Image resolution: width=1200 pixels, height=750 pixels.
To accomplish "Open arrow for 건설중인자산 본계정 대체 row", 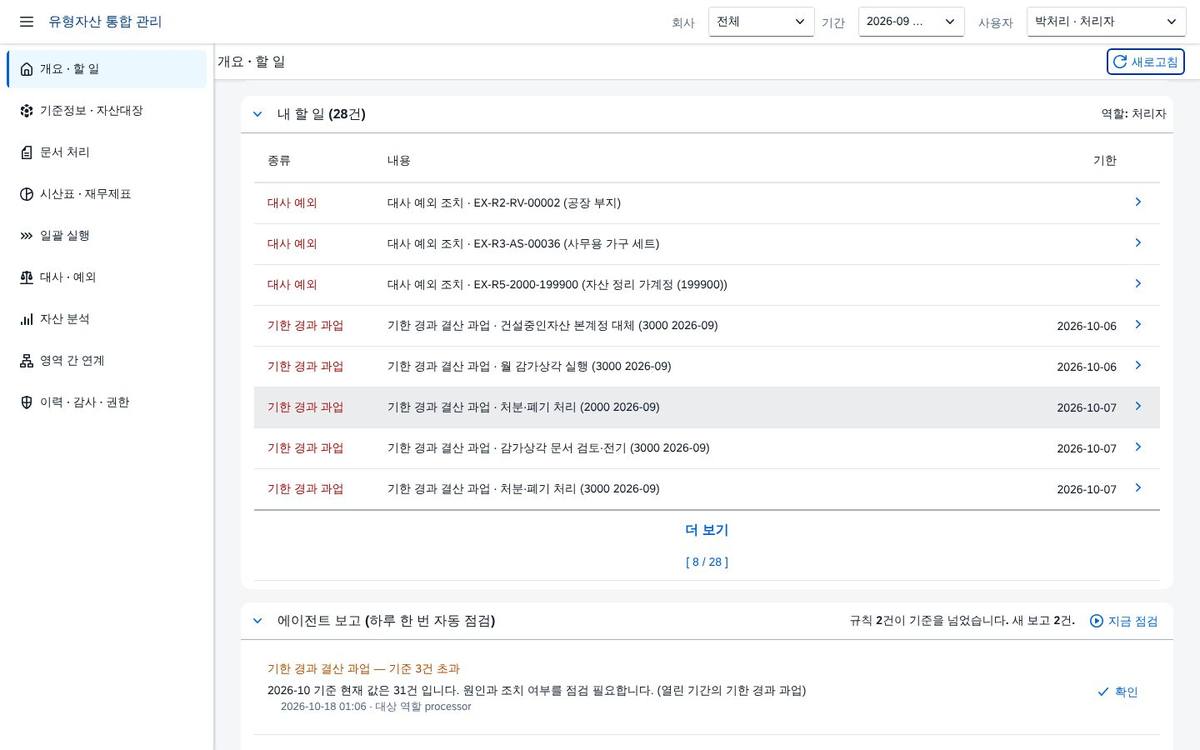I will [x=1138, y=325].
